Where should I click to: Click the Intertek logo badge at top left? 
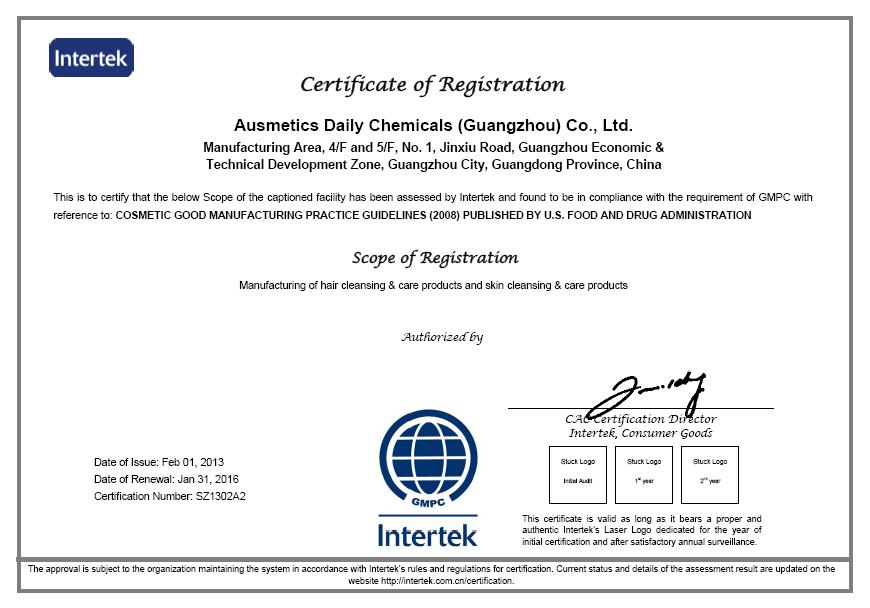click(x=92, y=58)
